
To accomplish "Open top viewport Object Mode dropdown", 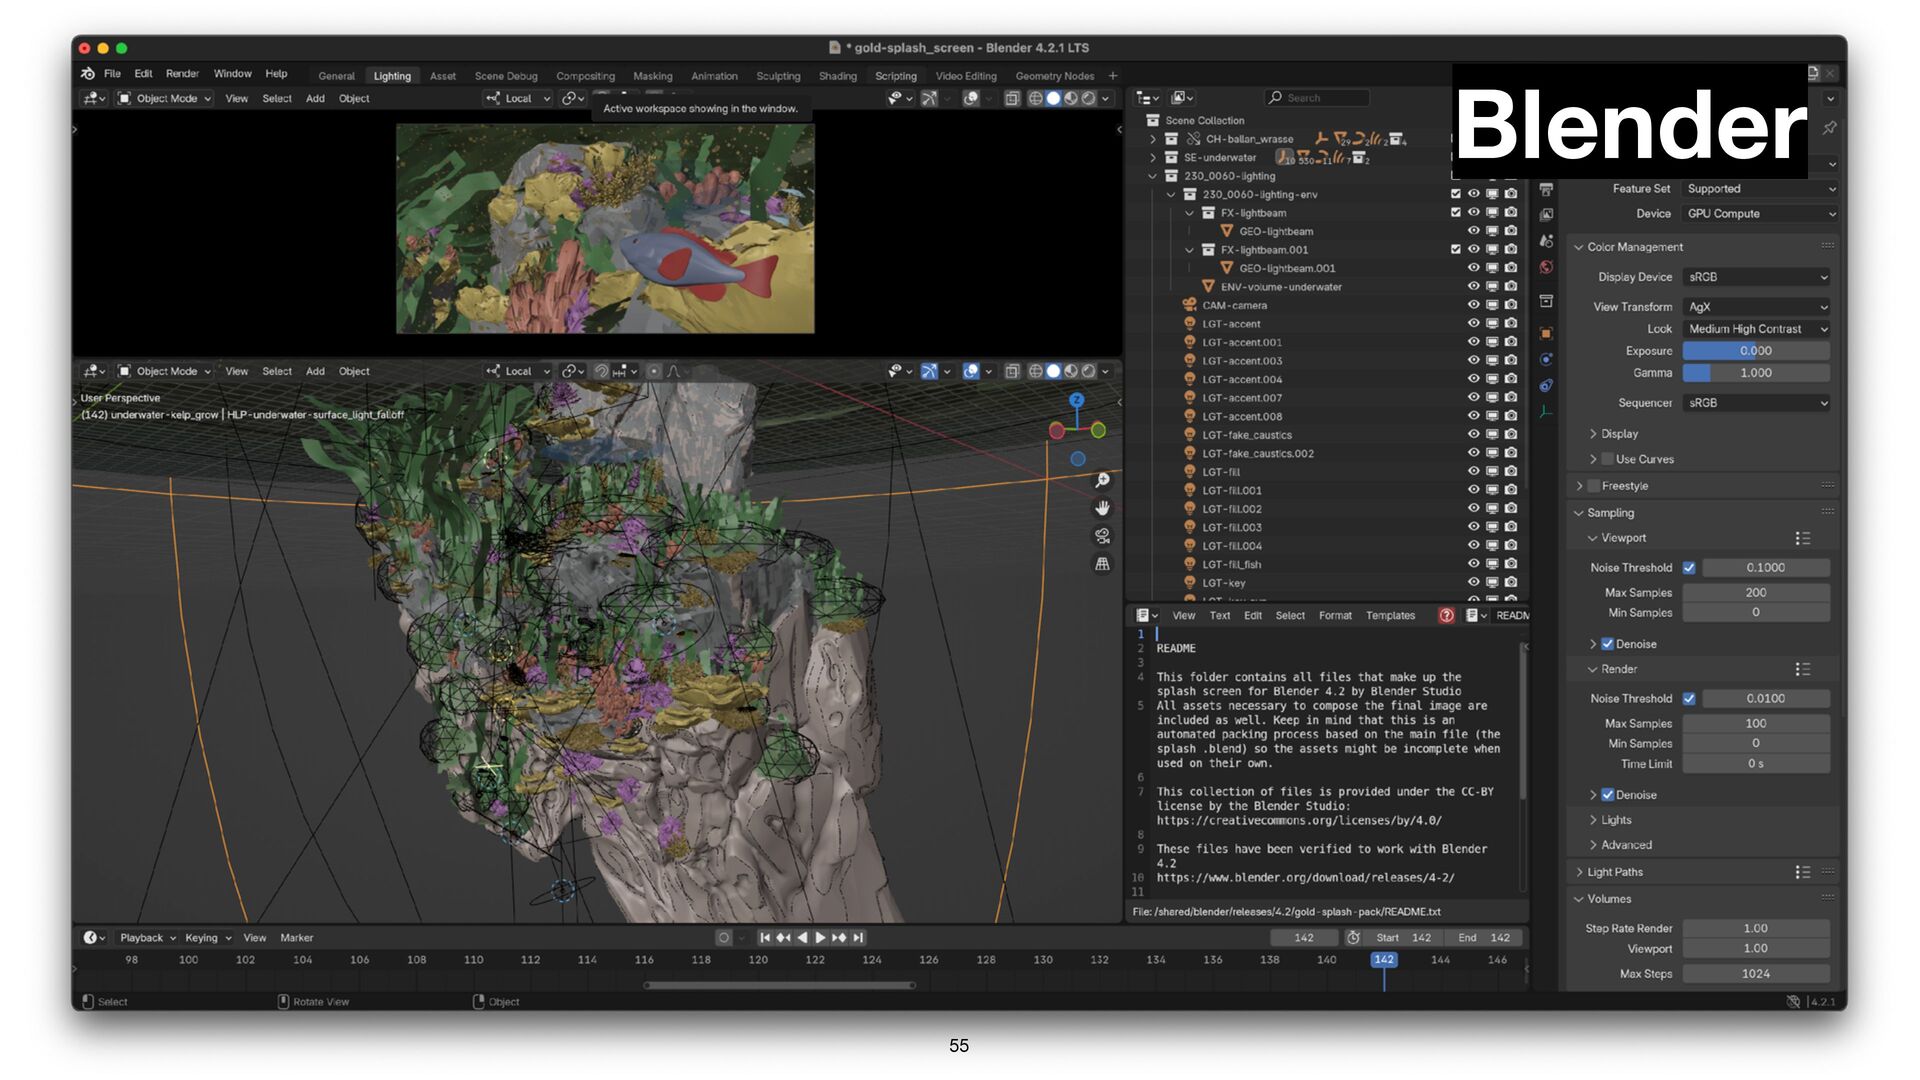I will click(x=165, y=99).
